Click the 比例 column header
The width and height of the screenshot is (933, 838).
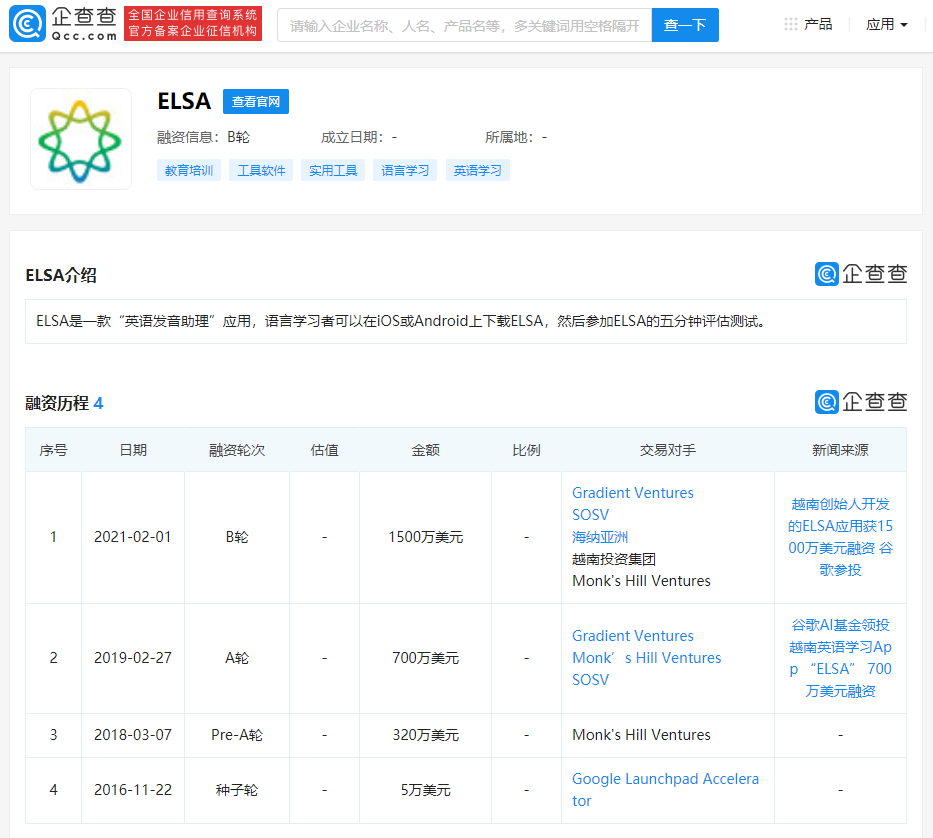tap(527, 450)
